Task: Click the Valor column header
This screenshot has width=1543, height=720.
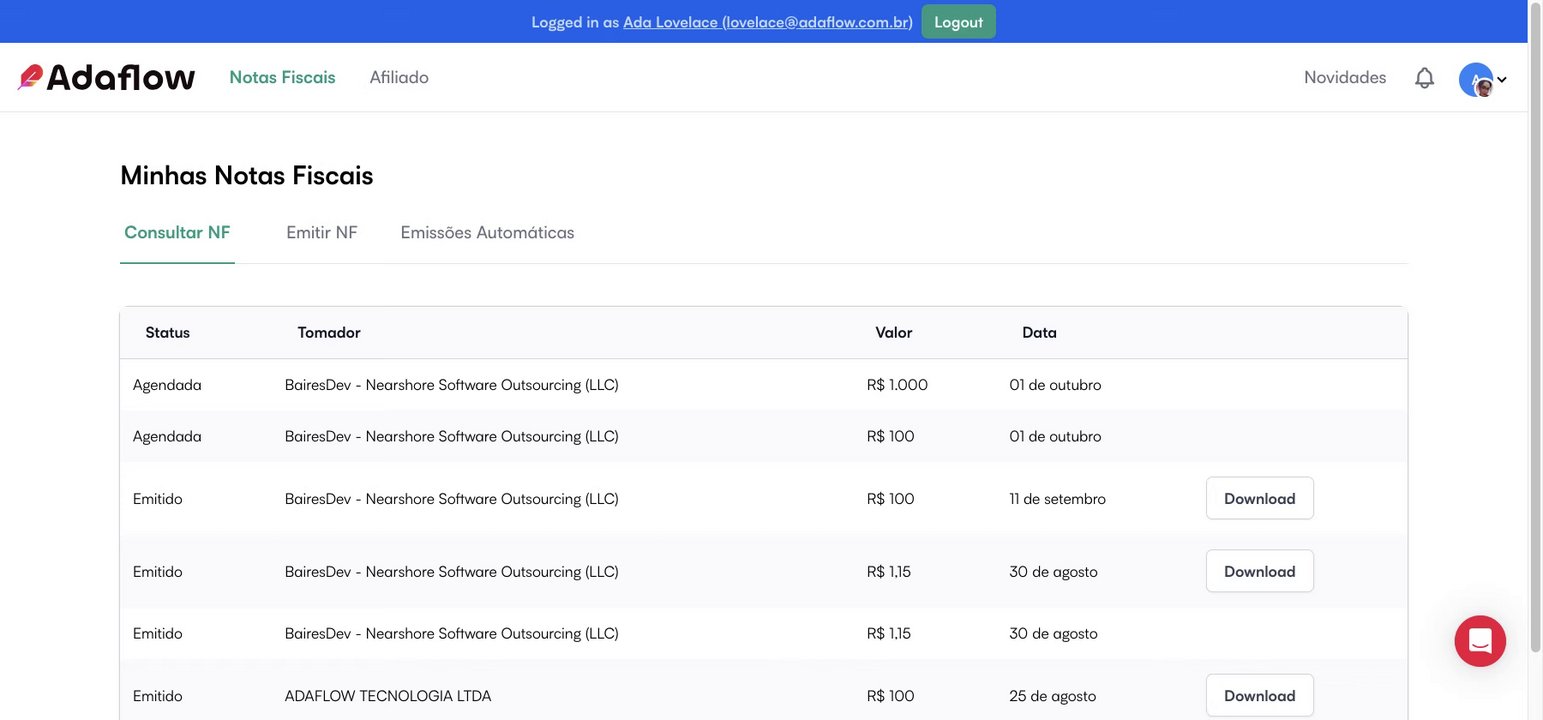Action: pos(893,333)
